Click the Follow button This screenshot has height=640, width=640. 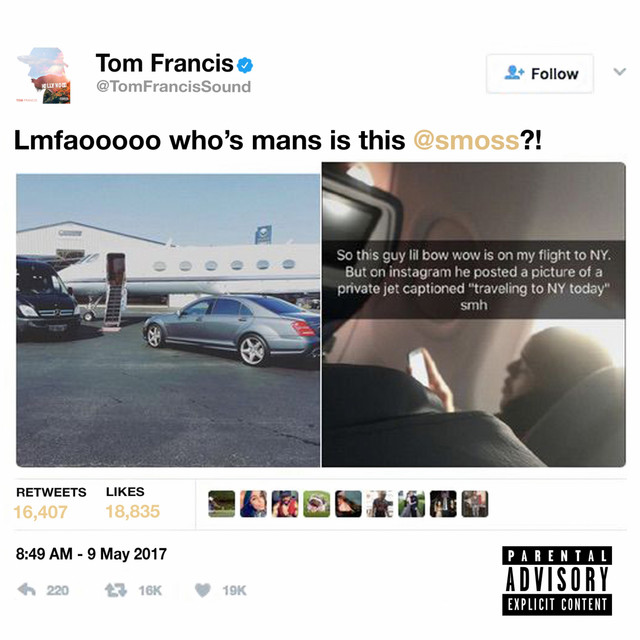(x=540, y=74)
